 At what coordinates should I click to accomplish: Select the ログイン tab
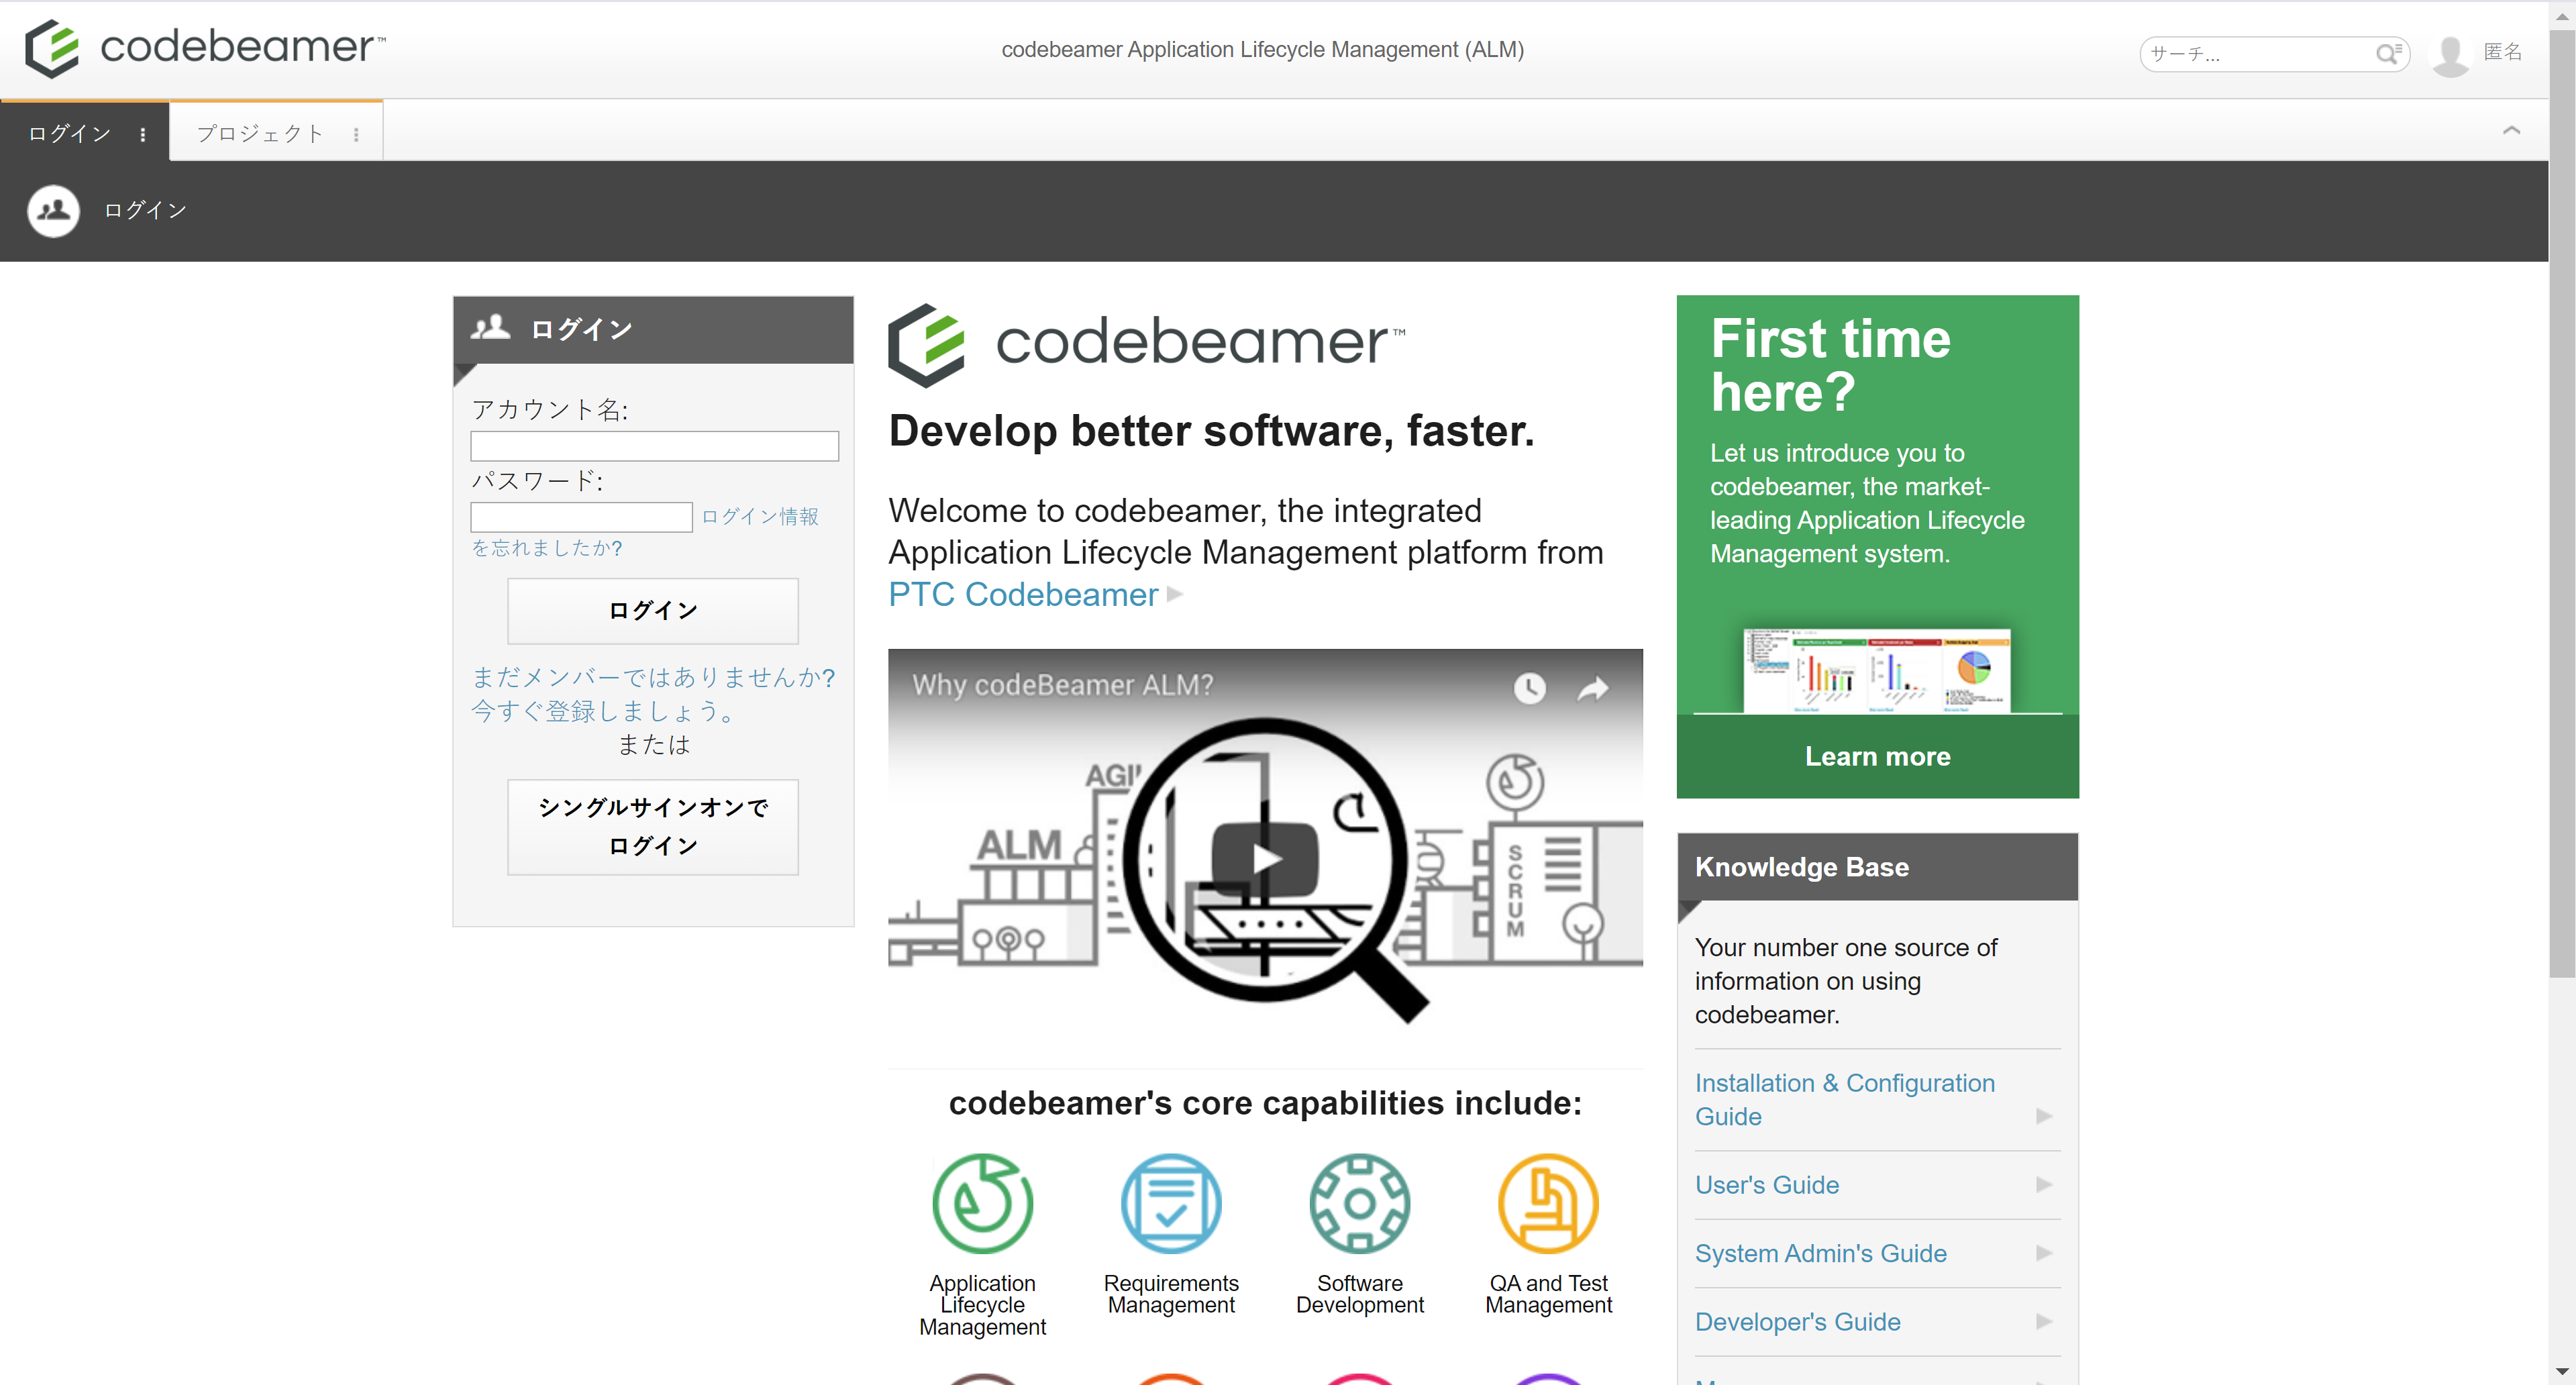69,133
